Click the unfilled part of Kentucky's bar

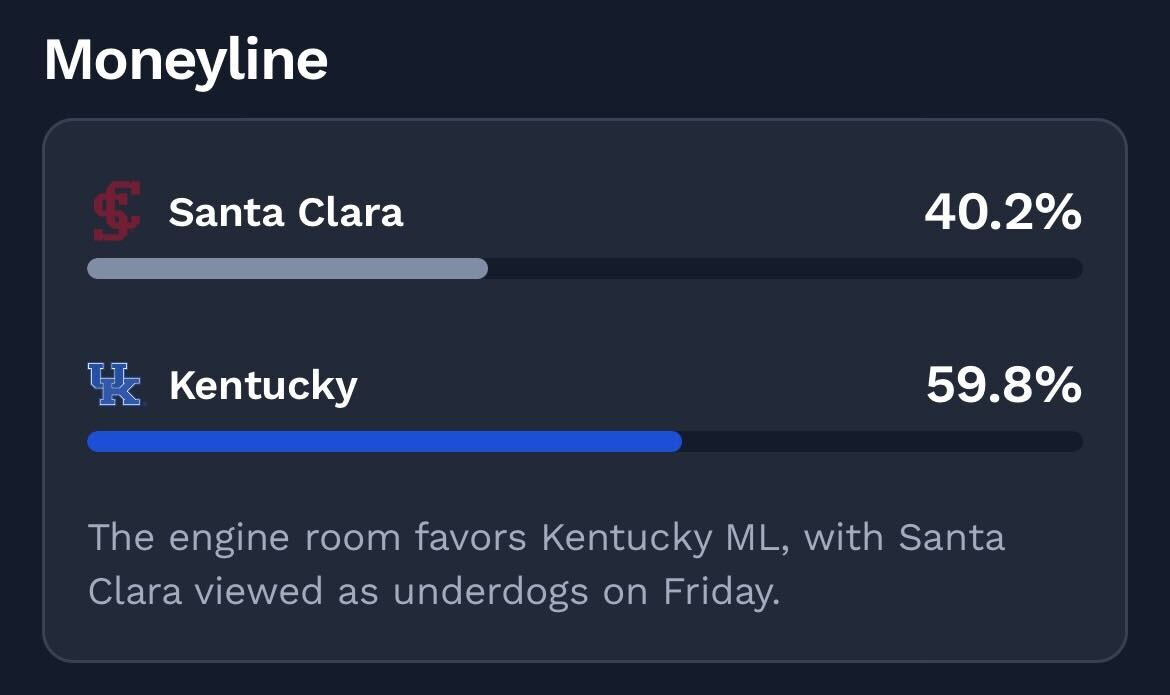tap(882, 441)
